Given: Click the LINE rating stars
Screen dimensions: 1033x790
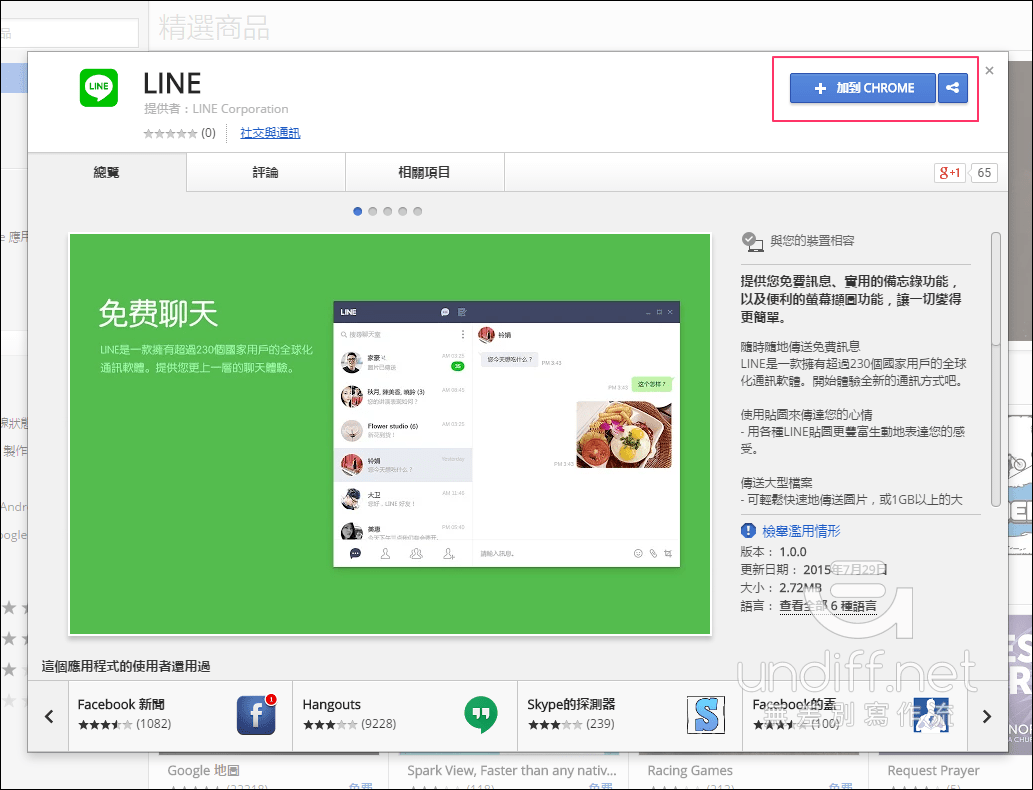Looking at the screenshot, I should (x=171, y=134).
